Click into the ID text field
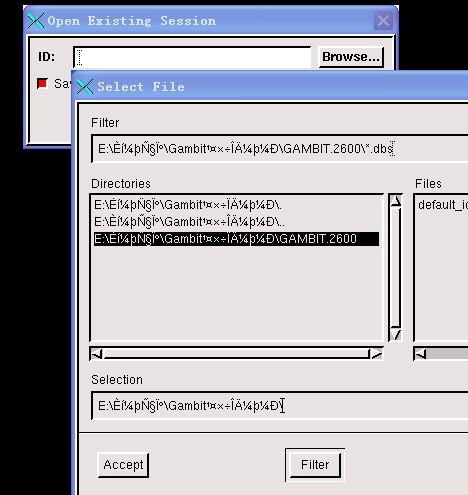Image resolution: width=468 pixels, height=495 pixels. pos(192,57)
